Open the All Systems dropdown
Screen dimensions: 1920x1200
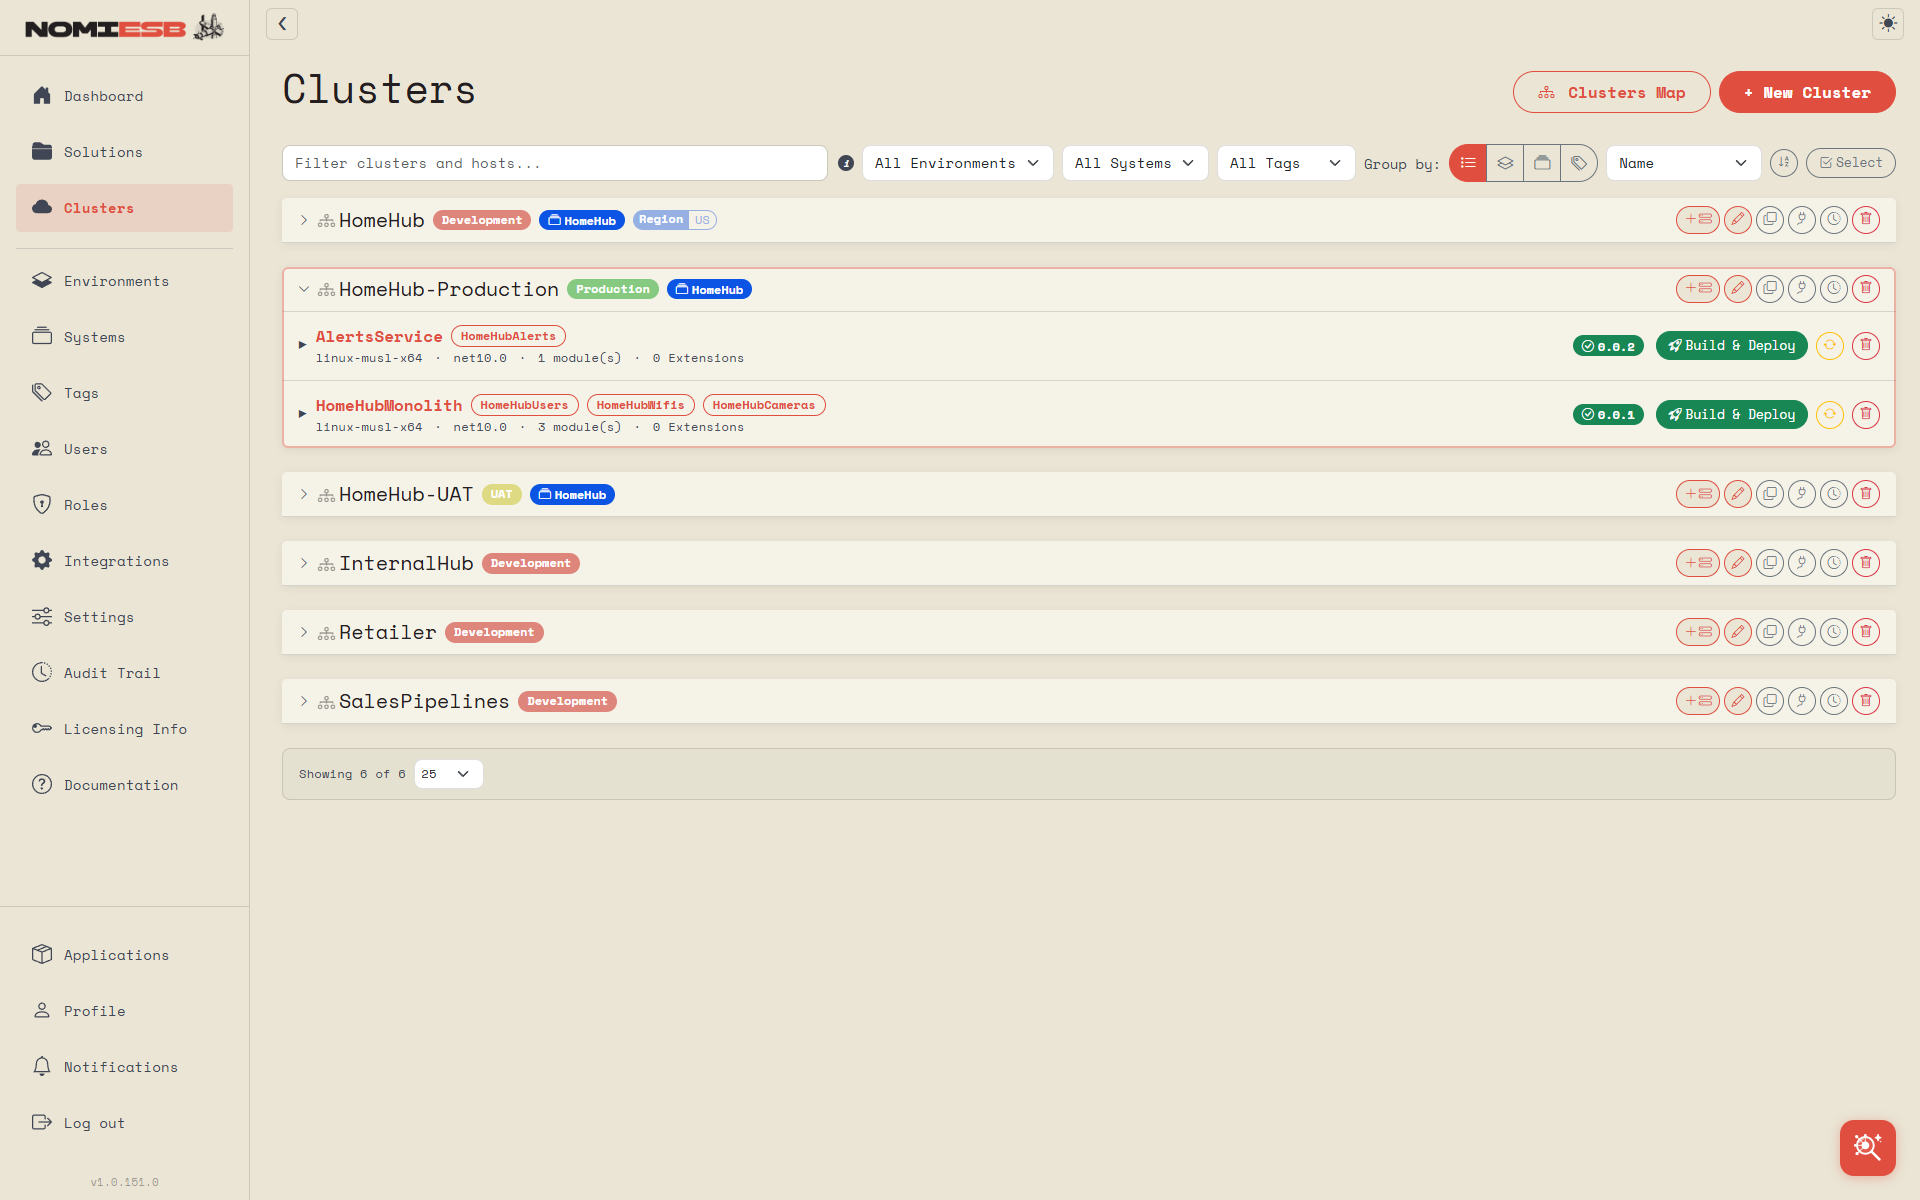pos(1135,163)
